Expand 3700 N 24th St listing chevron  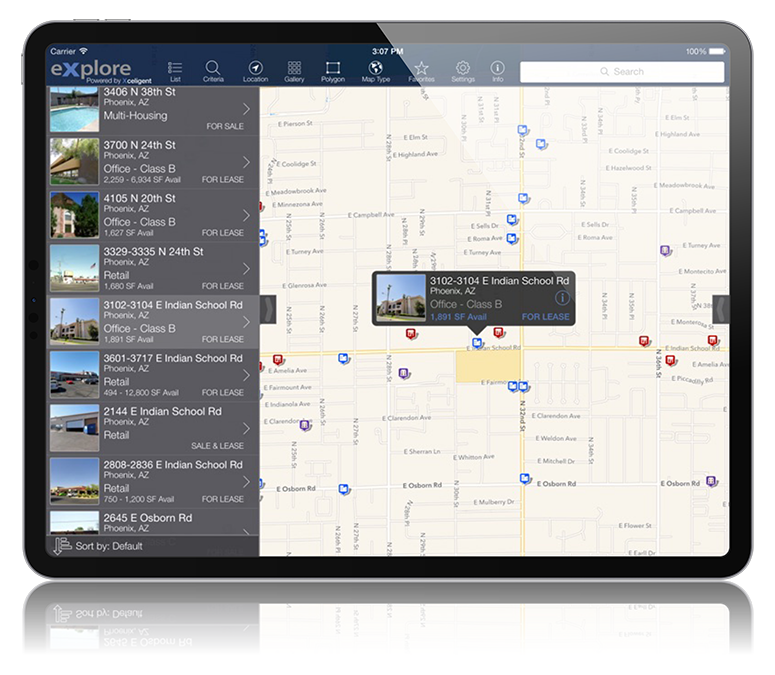(x=246, y=161)
